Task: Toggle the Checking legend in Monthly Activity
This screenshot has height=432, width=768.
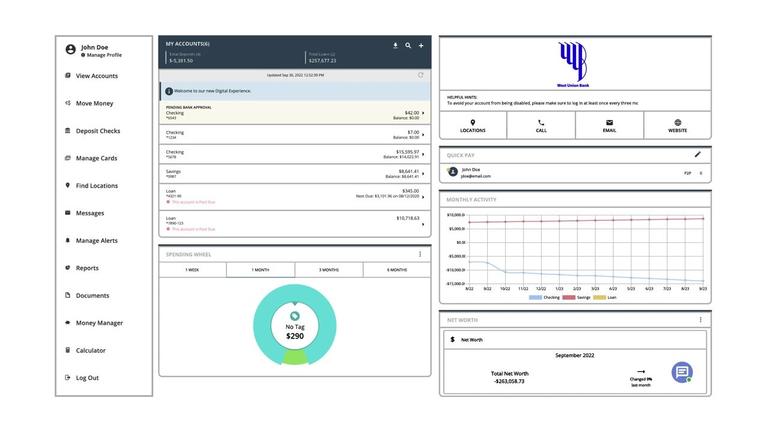Action: [x=544, y=297]
